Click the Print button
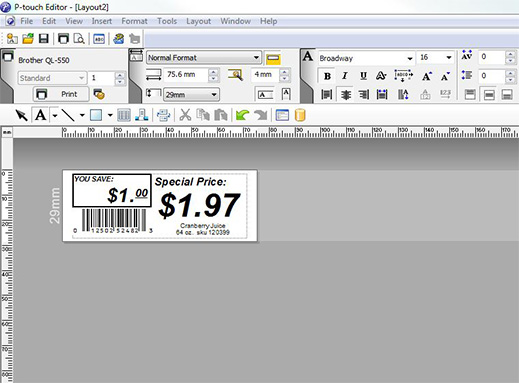Viewport: 519px width, 383px height. pos(61,94)
